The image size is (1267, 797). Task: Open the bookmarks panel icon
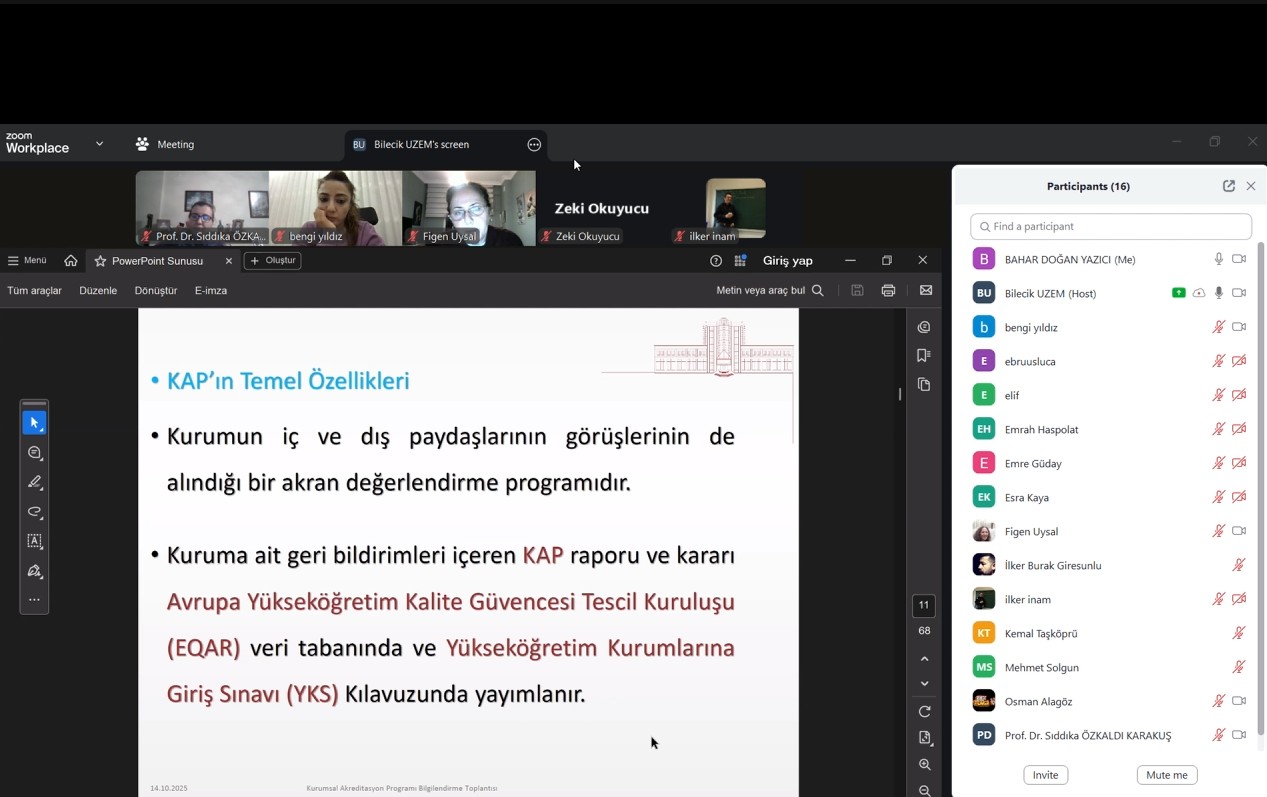point(924,355)
